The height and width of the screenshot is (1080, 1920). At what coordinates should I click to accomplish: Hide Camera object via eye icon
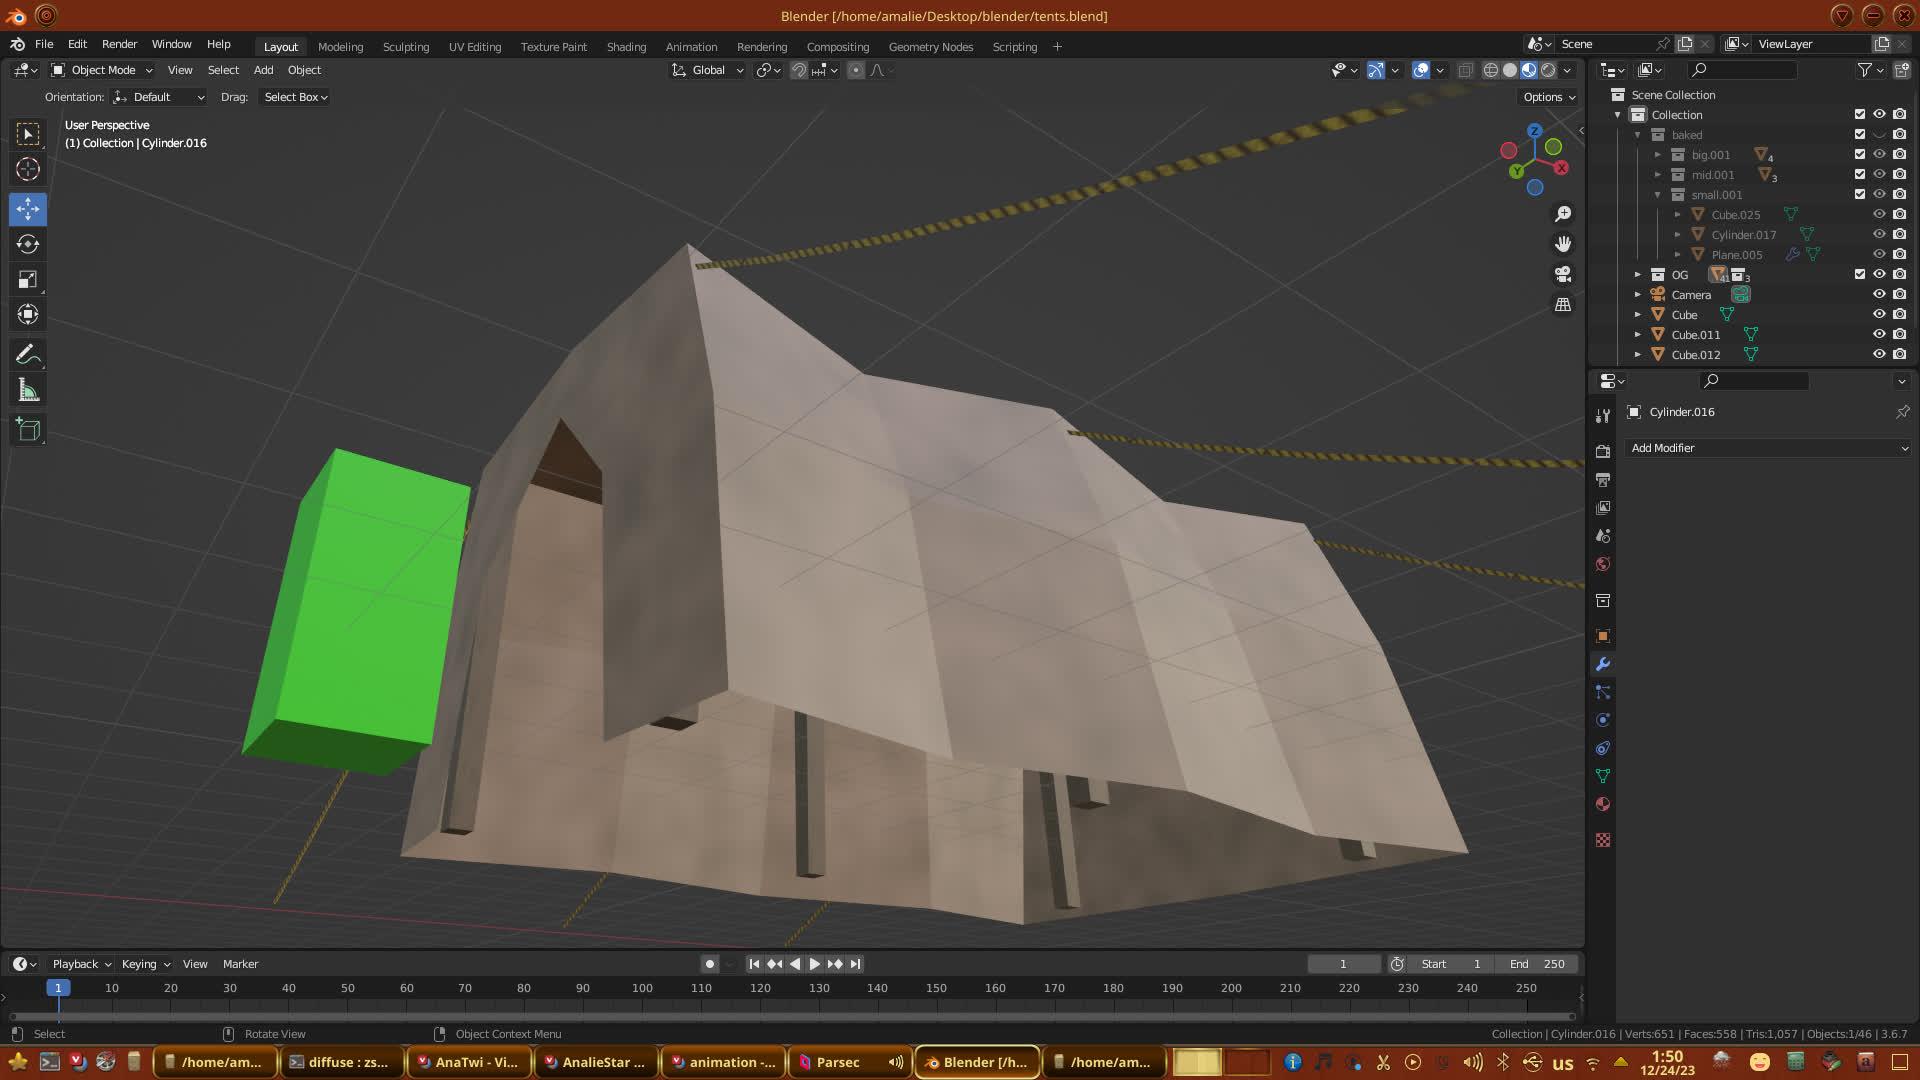1879,294
